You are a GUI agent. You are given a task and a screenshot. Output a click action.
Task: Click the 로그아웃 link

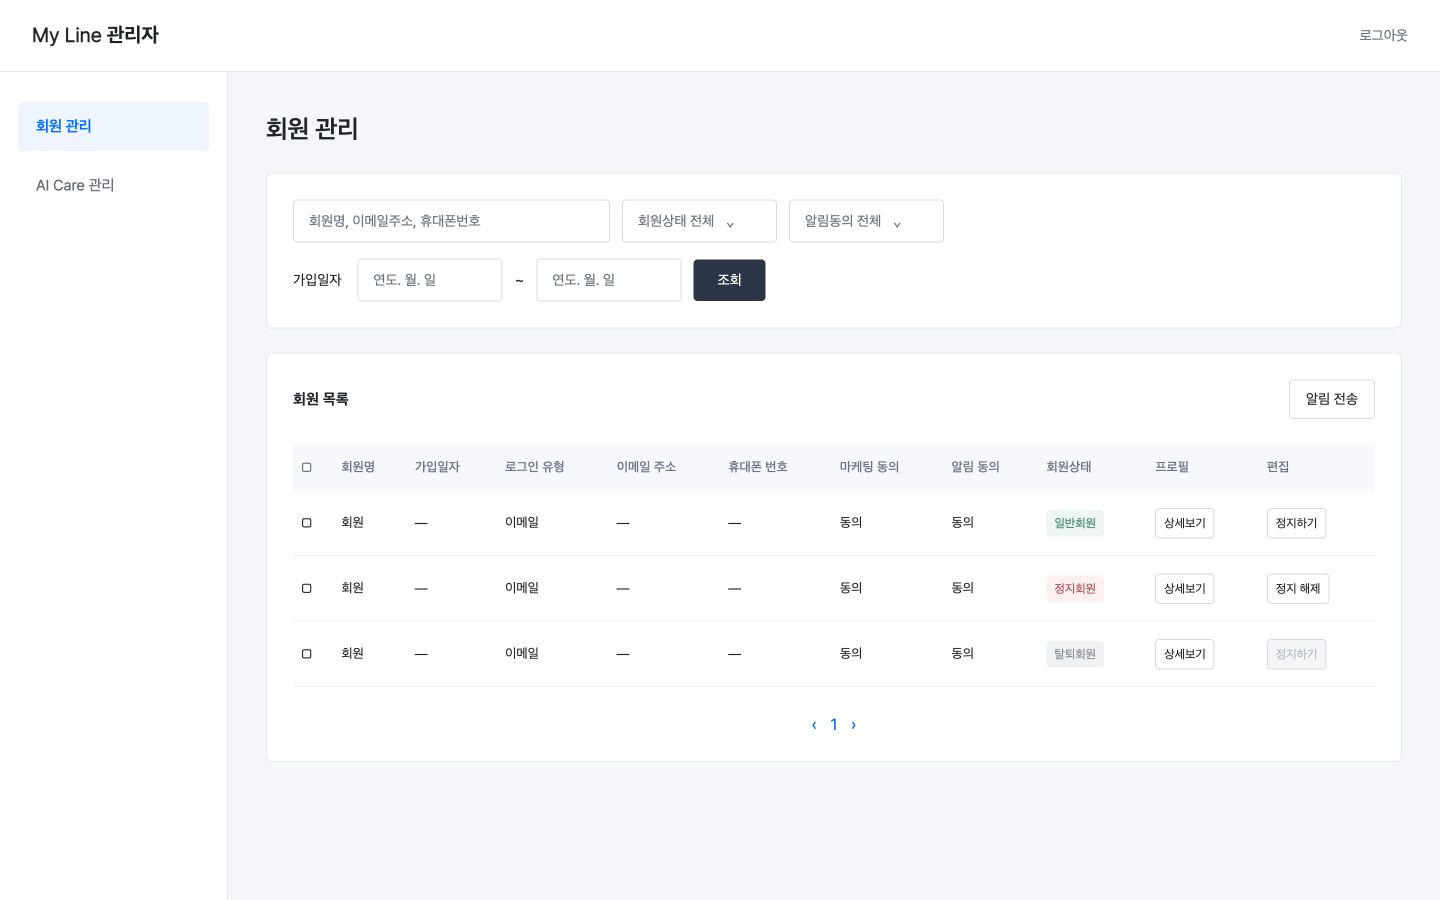(1383, 35)
